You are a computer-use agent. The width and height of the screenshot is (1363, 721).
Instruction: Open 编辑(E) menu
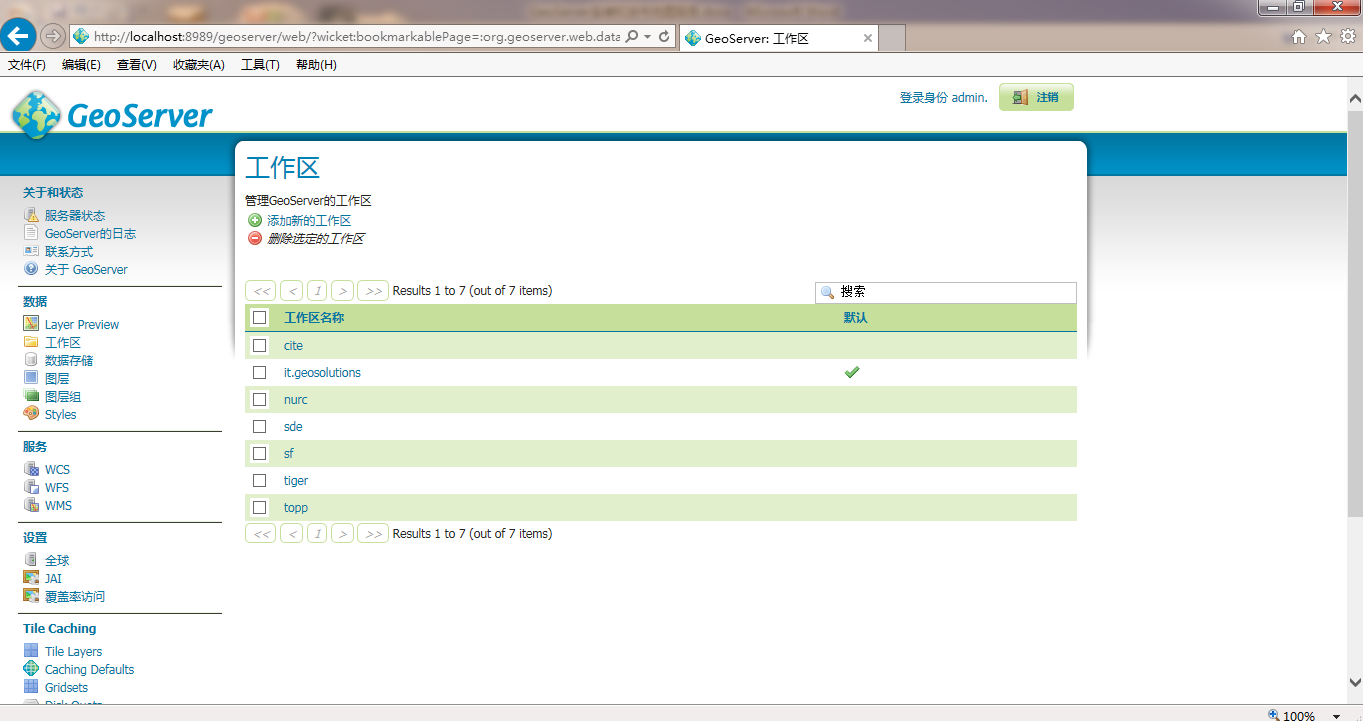81,65
